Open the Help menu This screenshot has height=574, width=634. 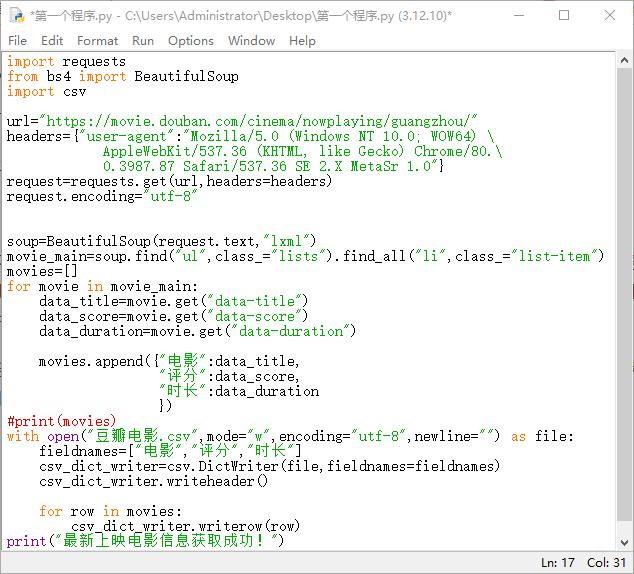pyautogui.click(x=302, y=40)
